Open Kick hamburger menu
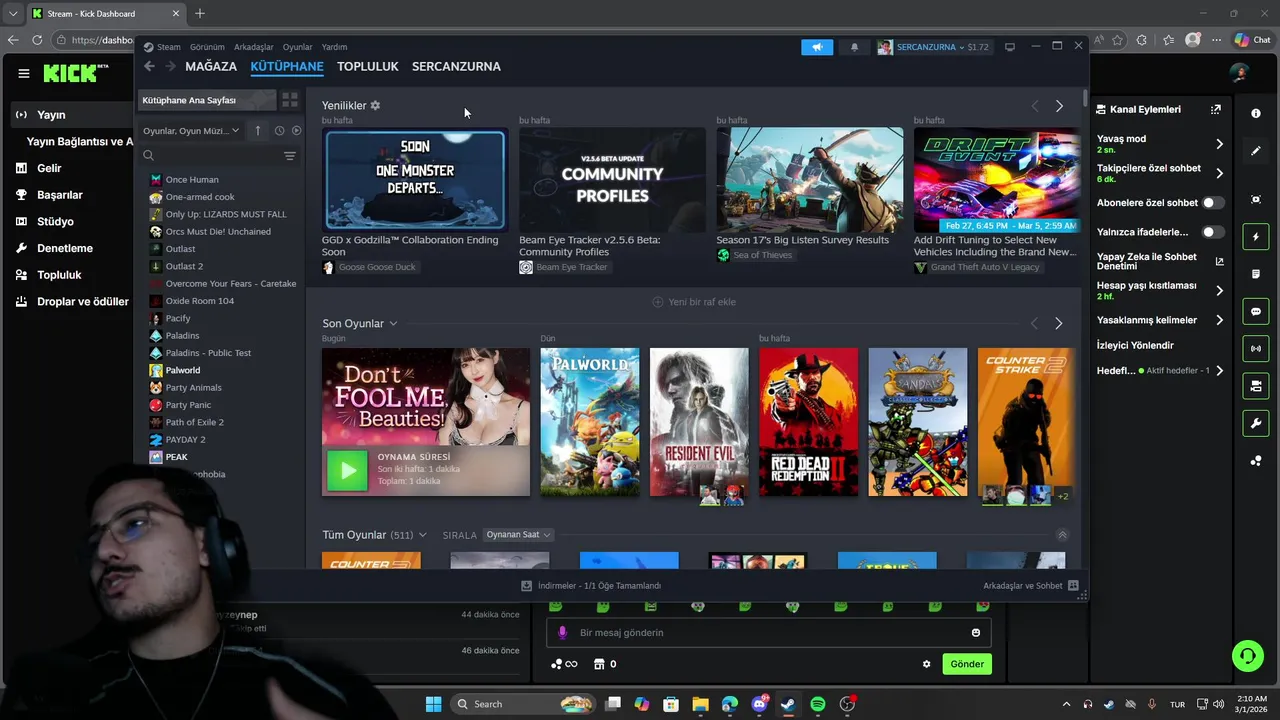The height and width of the screenshot is (720, 1280). (23, 73)
